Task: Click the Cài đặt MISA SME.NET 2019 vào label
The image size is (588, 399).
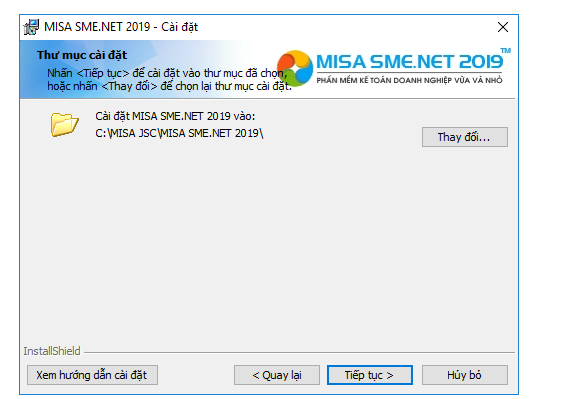Action: coord(175,116)
